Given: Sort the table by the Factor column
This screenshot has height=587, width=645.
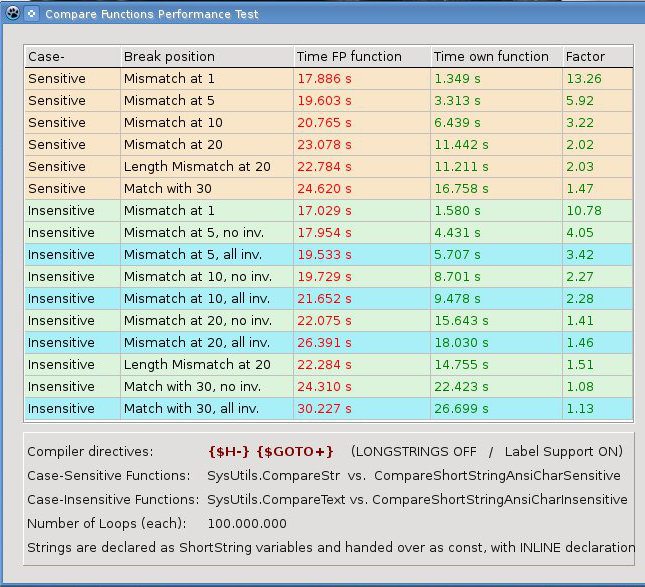Looking at the screenshot, I should pos(596,57).
